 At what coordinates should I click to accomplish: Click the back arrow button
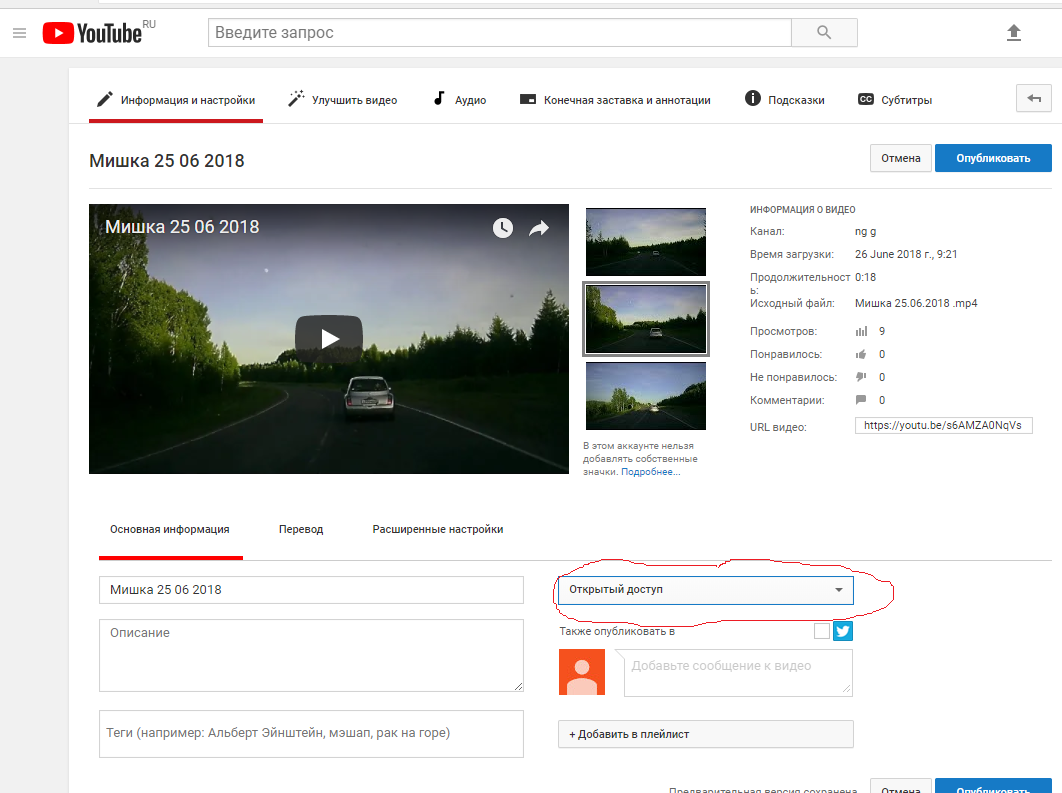click(1034, 99)
